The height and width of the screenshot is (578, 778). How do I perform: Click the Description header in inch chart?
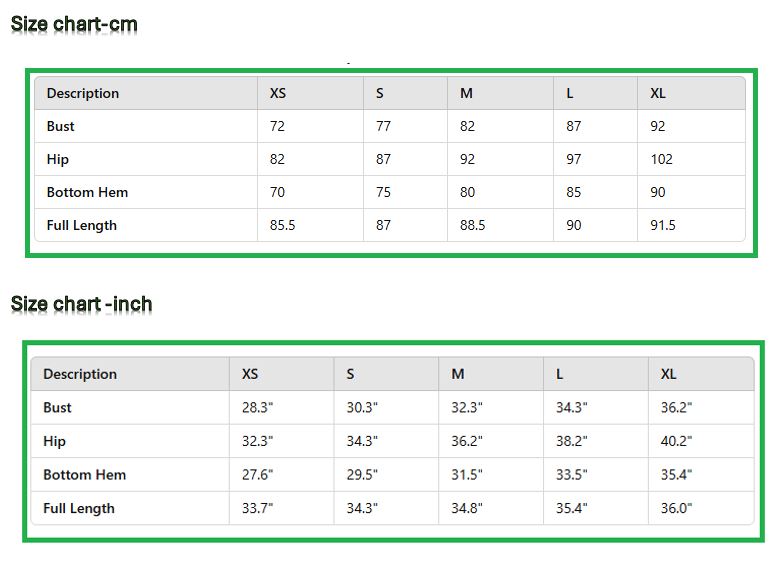(80, 374)
